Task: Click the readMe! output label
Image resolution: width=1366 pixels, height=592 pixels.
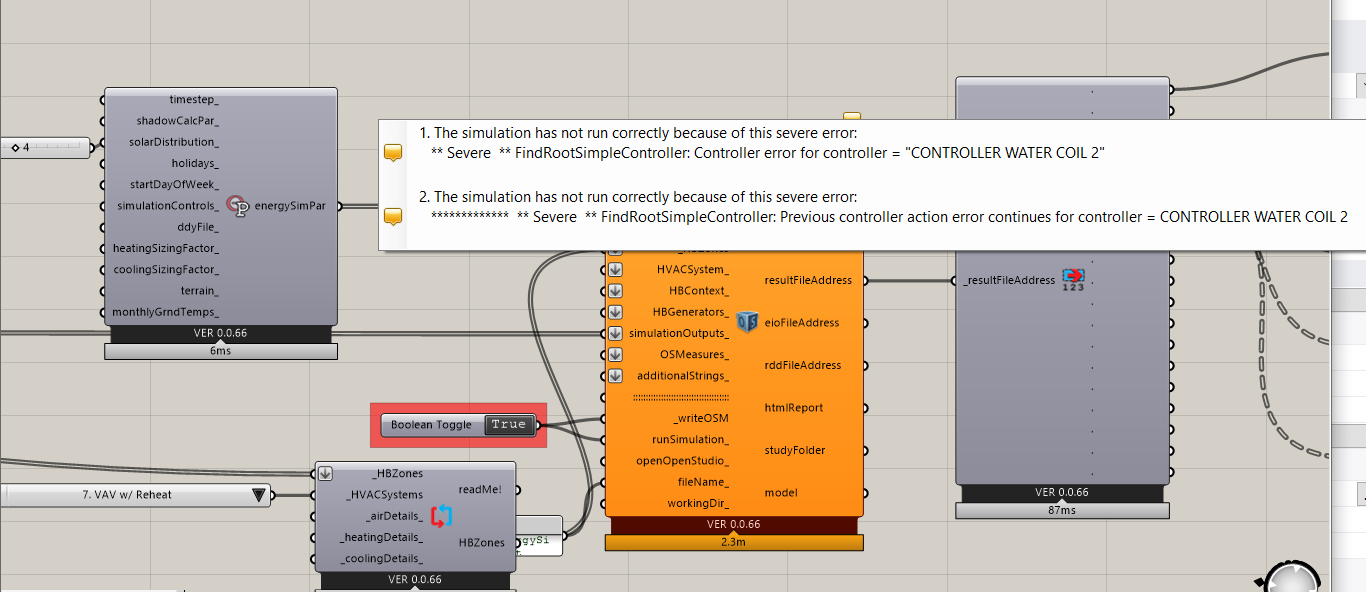Action: click(480, 489)
